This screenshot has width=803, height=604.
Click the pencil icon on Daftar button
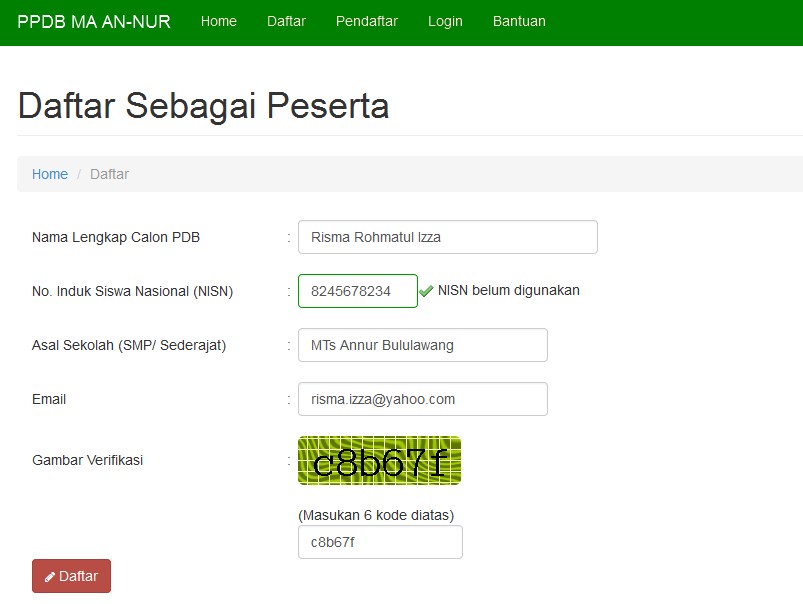tap(50, 577)
